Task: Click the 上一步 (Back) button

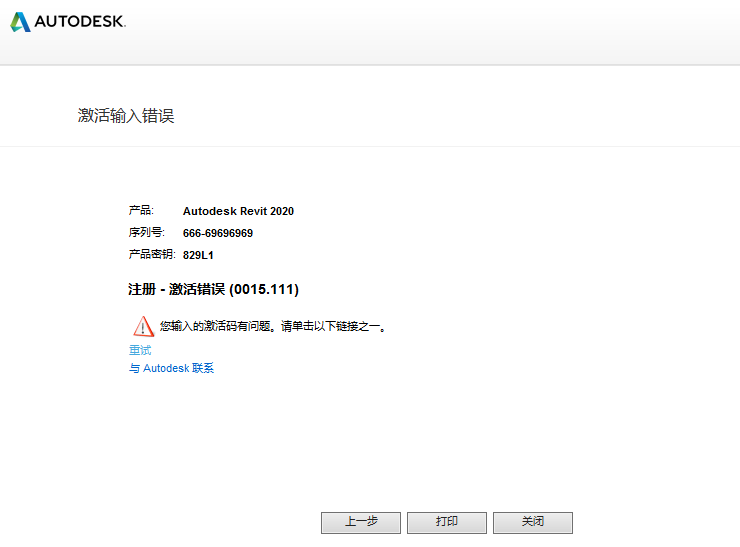Action: 361,522
